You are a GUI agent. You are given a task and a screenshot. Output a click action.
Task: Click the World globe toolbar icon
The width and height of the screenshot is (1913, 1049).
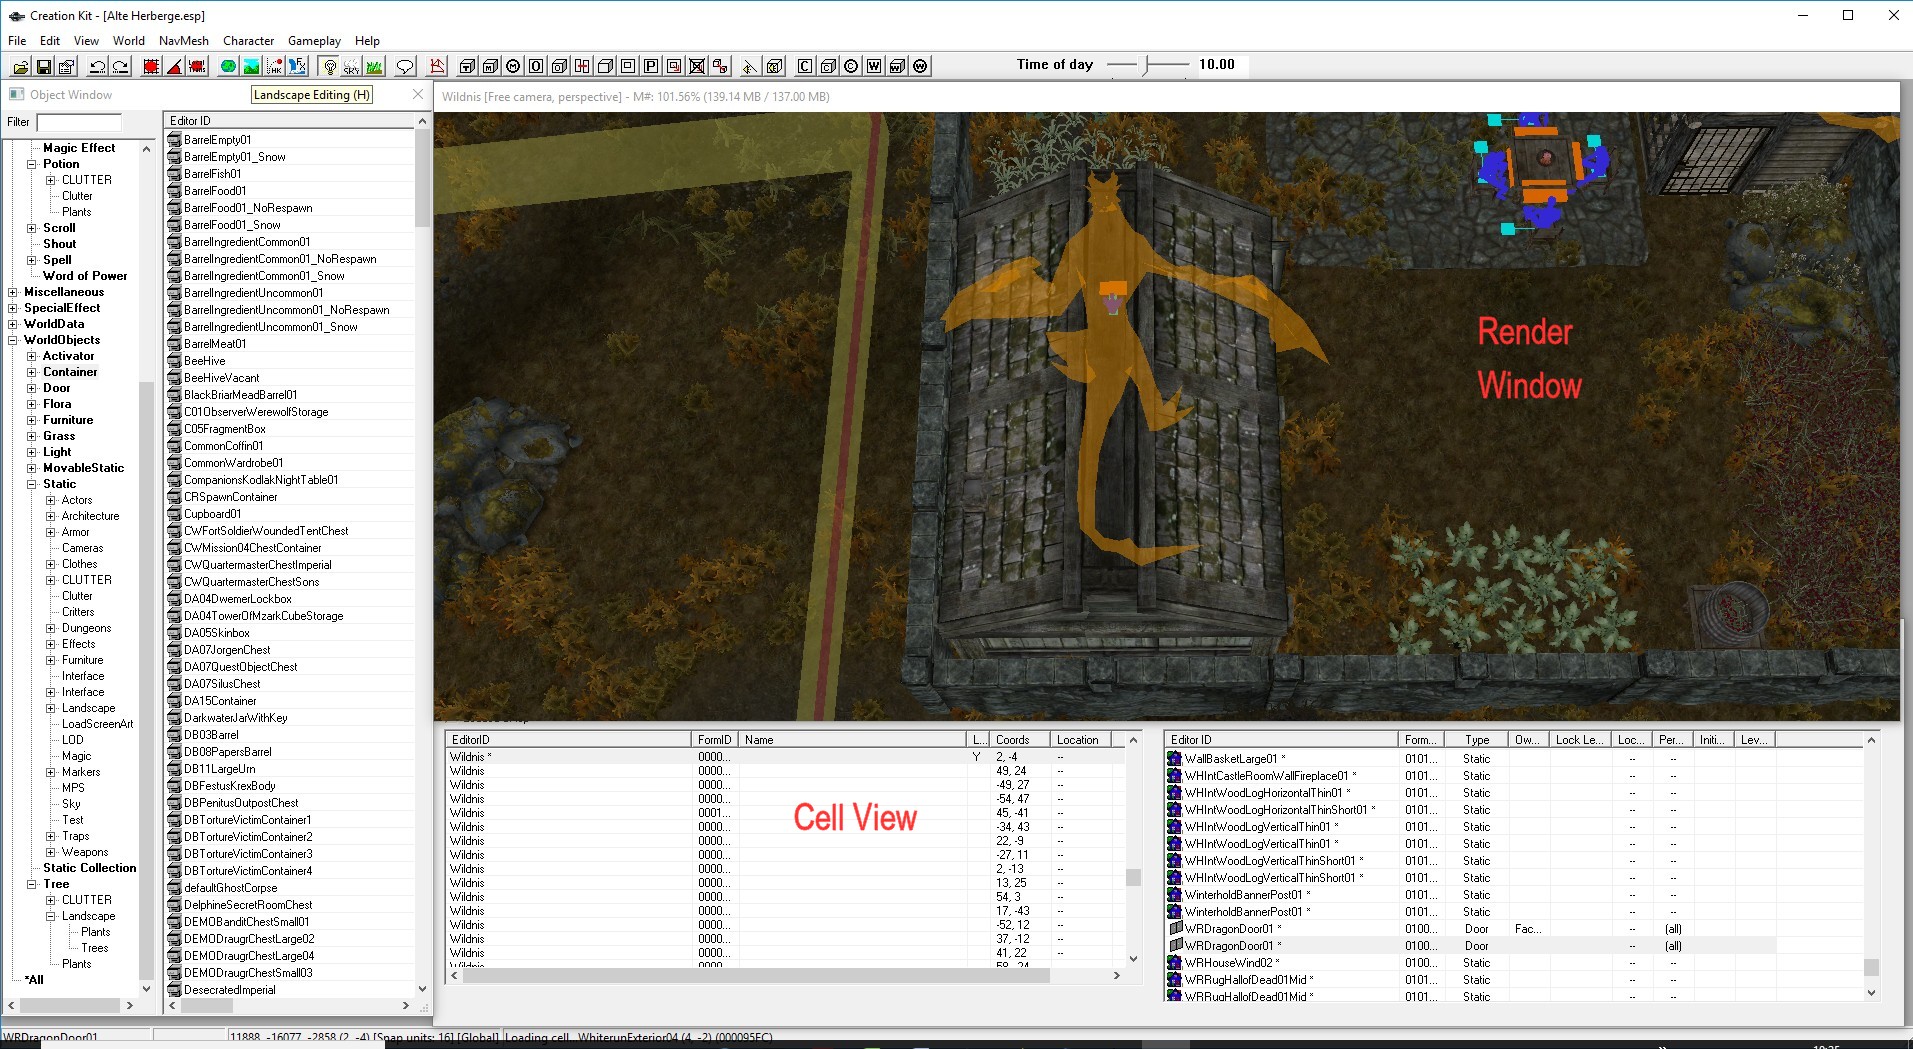[x=228, y=67]
